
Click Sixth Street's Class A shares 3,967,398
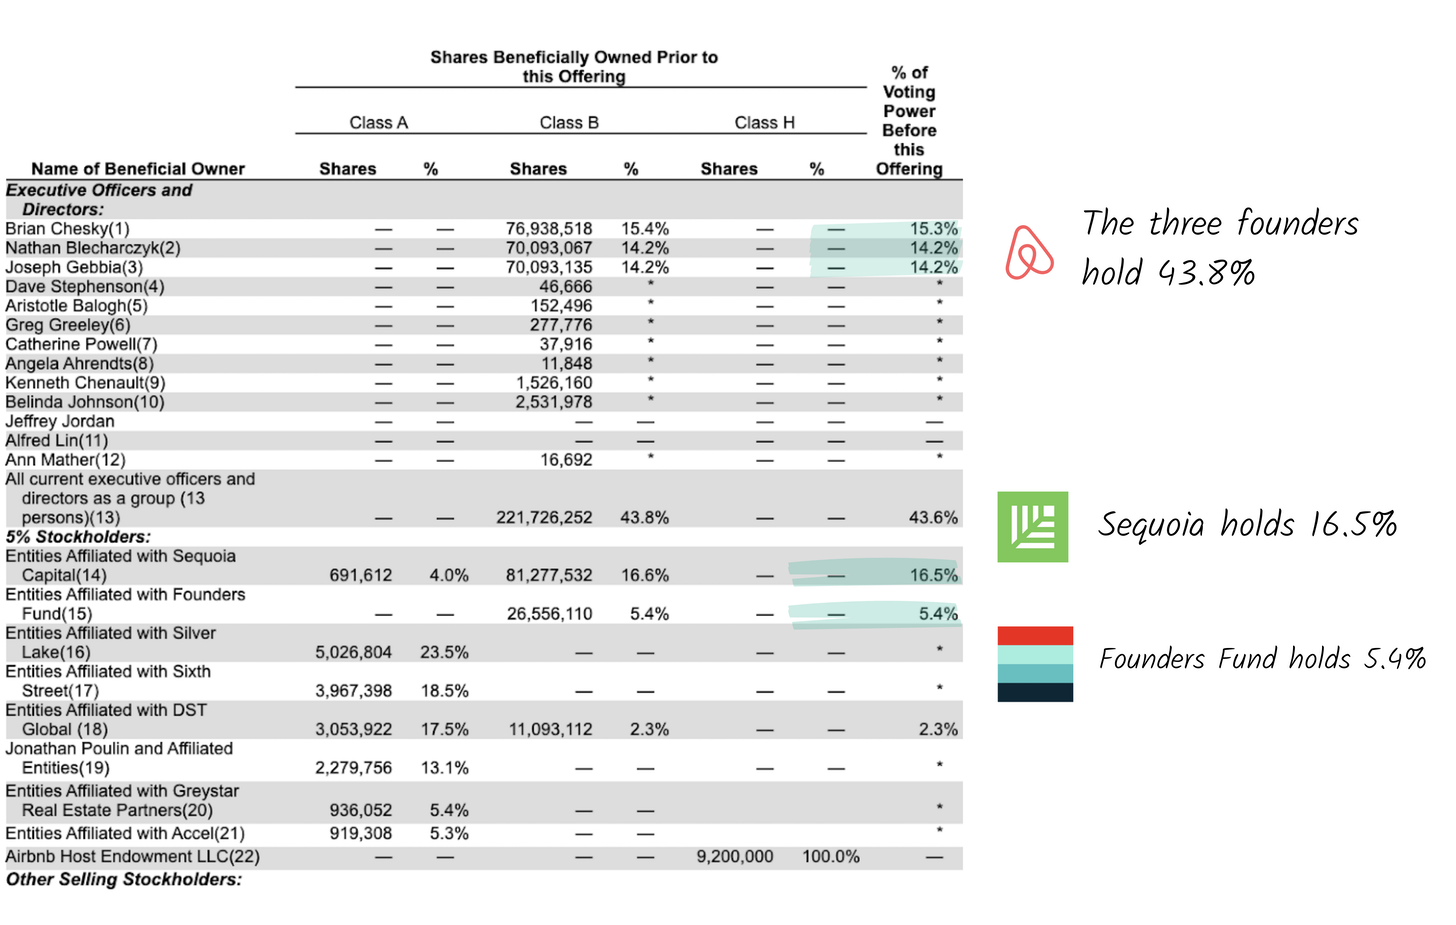(354, 691)
